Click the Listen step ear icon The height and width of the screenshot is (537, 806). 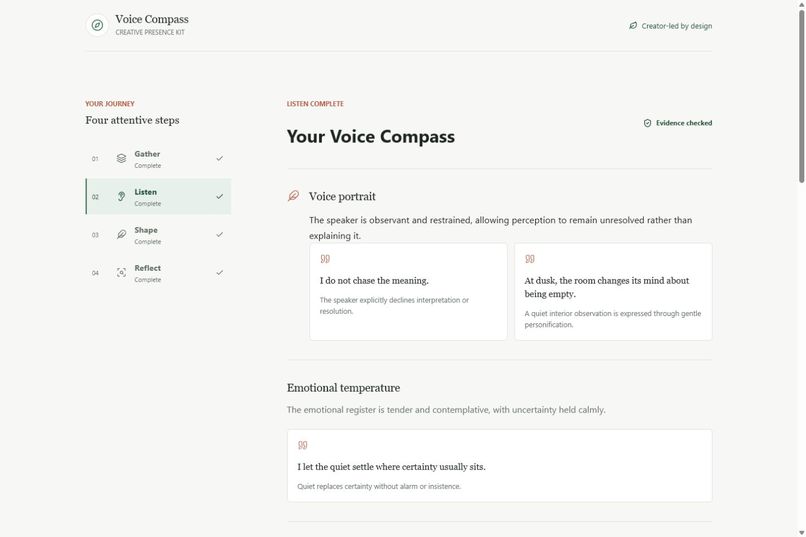pos(121,196)
